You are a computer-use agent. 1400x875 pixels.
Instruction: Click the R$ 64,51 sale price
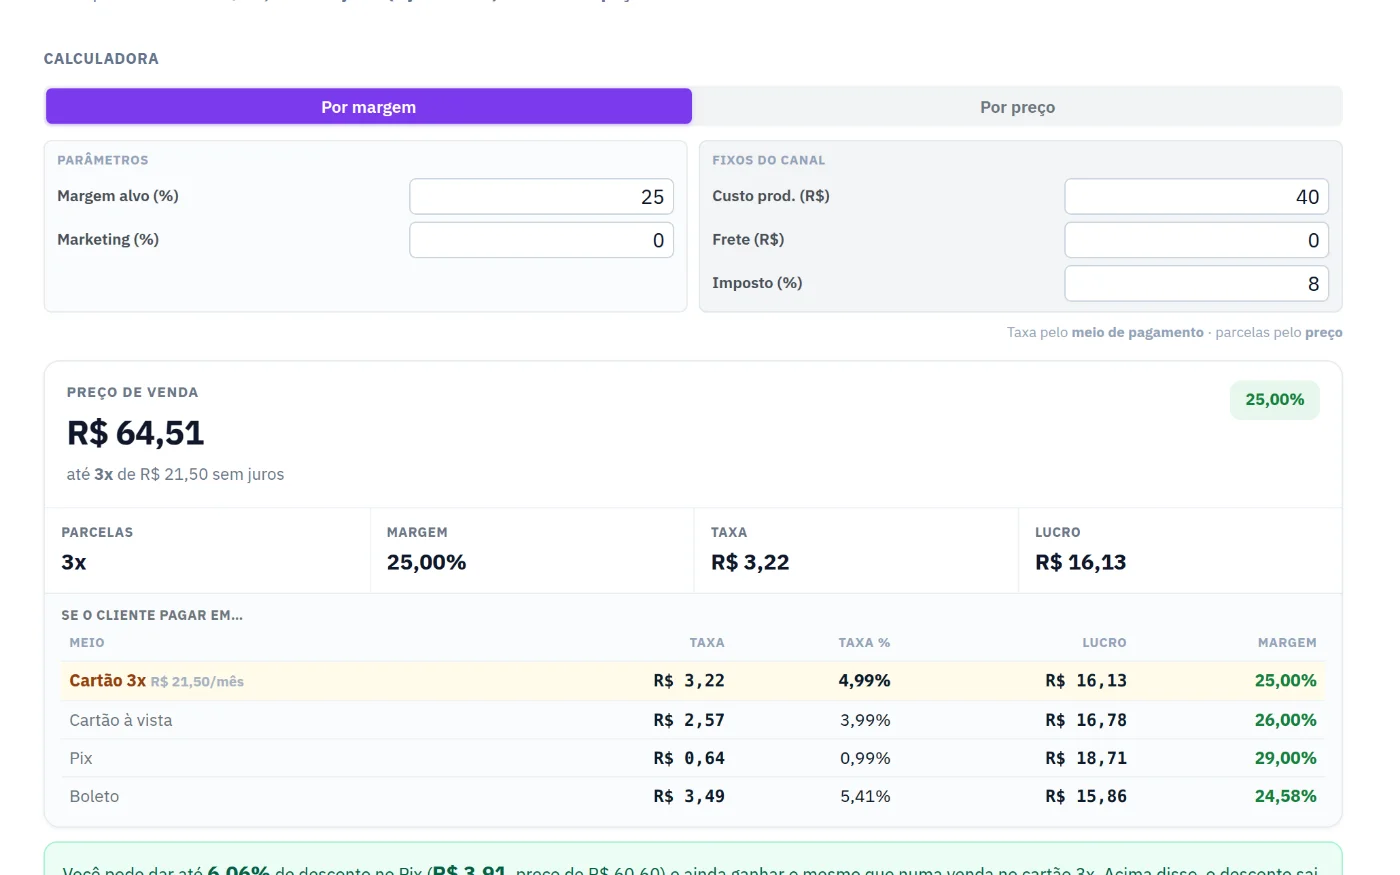(136, 433)
